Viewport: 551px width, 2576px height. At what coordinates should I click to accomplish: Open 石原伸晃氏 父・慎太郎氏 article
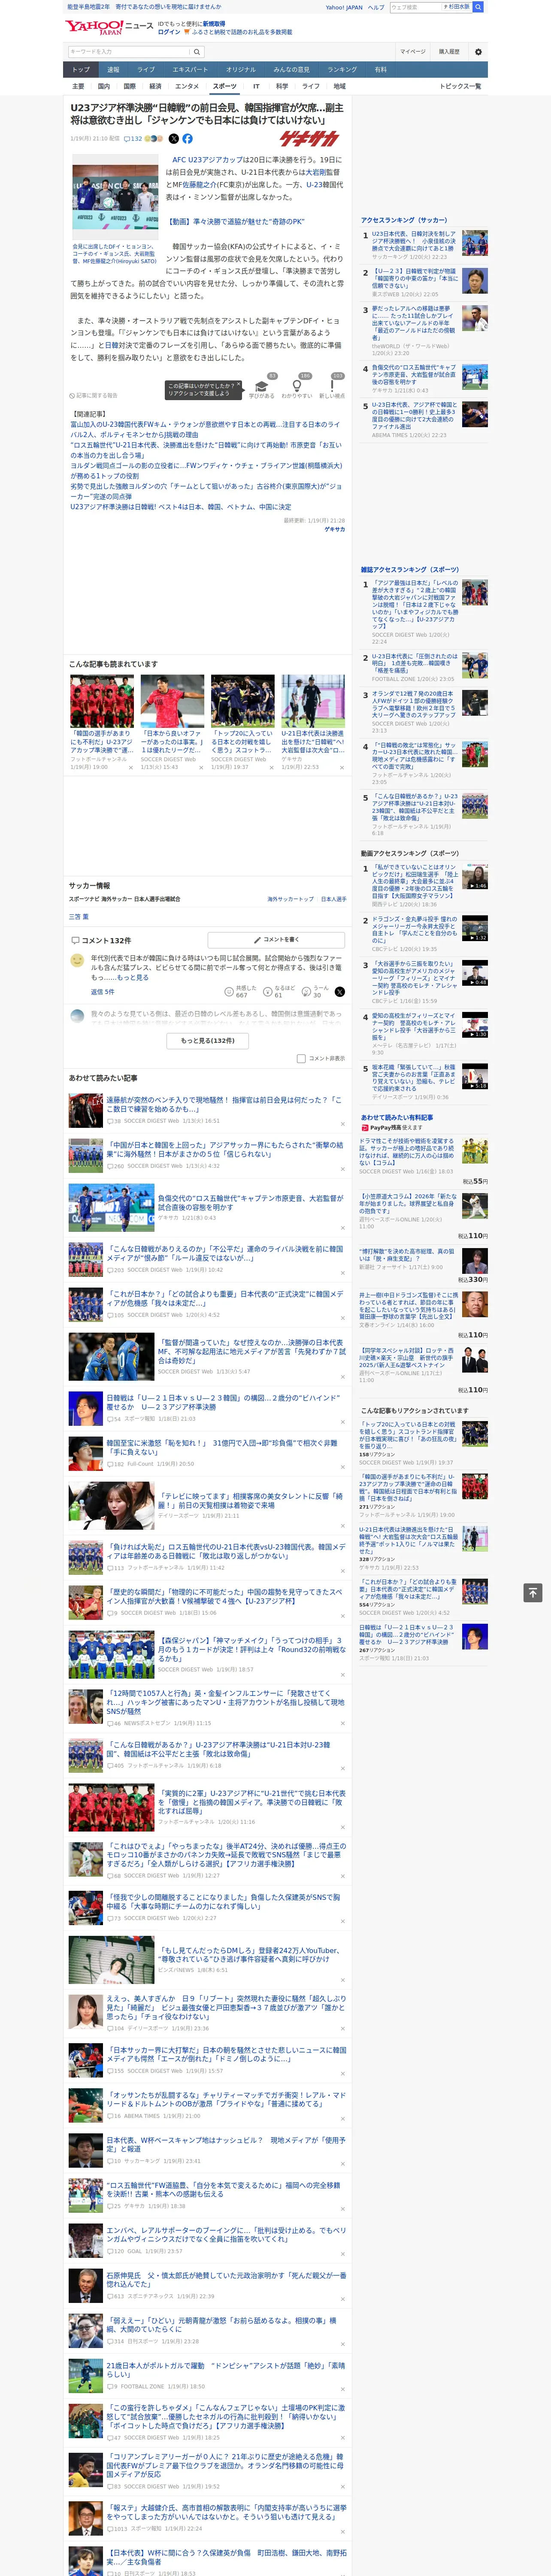pos(226,2278)
